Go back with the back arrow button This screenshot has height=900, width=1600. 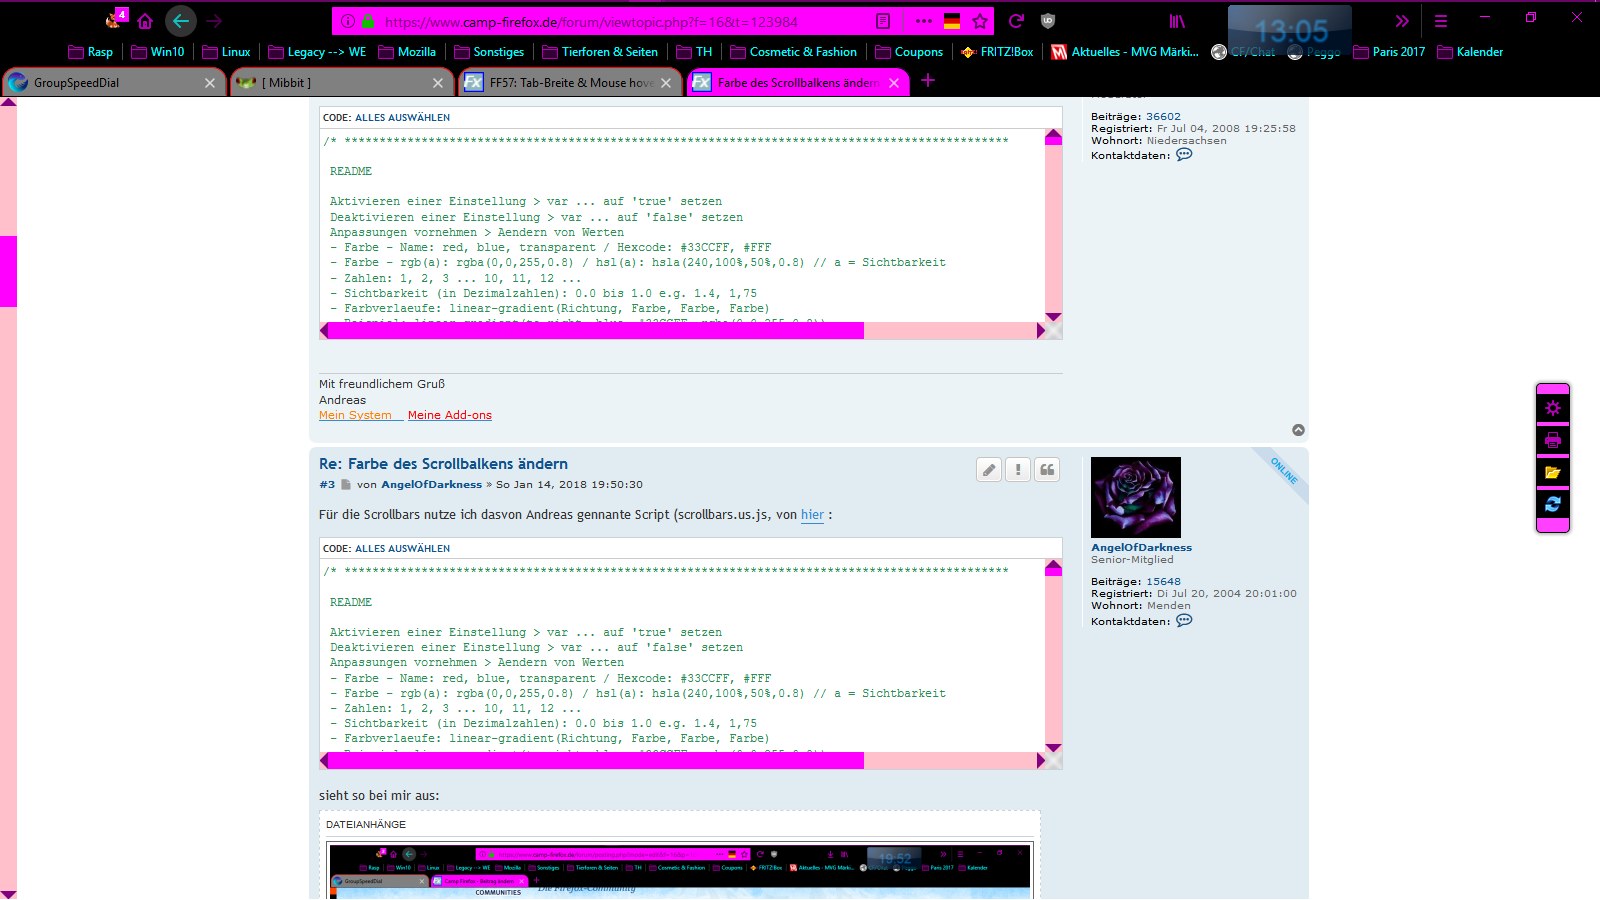[180, 21]
